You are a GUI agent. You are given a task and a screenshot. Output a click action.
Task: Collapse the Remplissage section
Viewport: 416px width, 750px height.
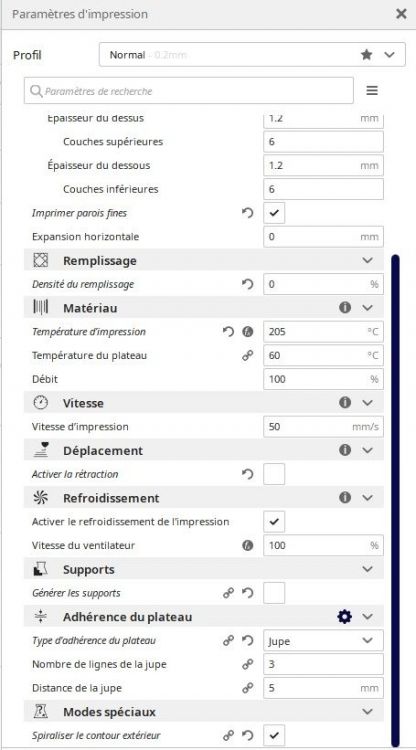tap(367, 260)
